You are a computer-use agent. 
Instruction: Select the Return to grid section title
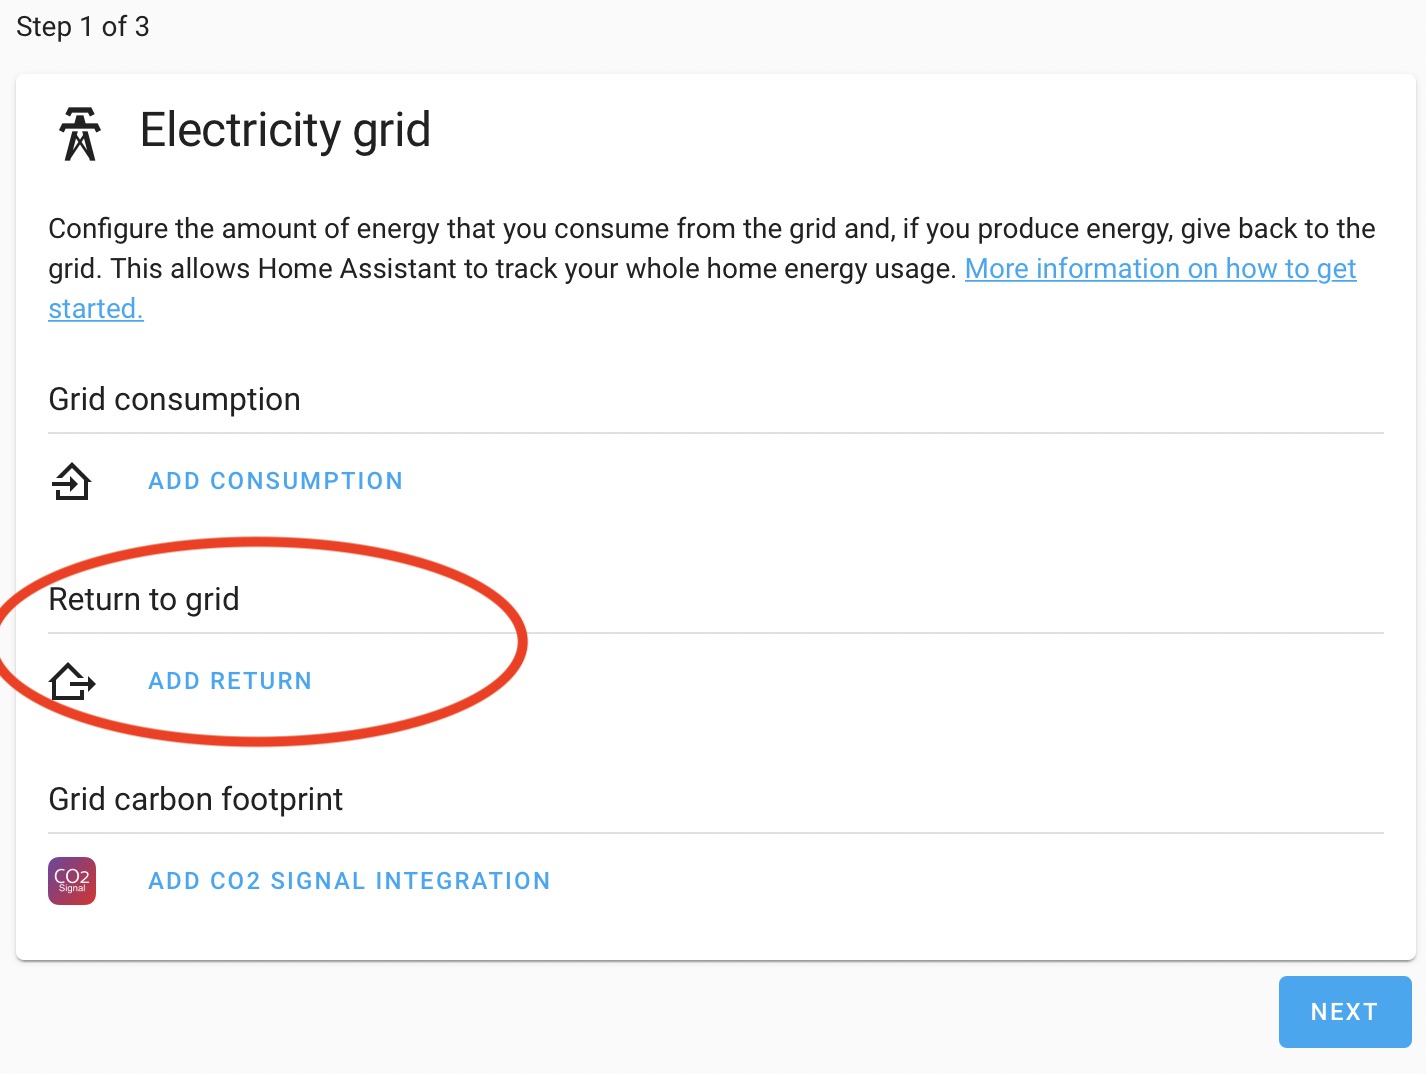144,599
